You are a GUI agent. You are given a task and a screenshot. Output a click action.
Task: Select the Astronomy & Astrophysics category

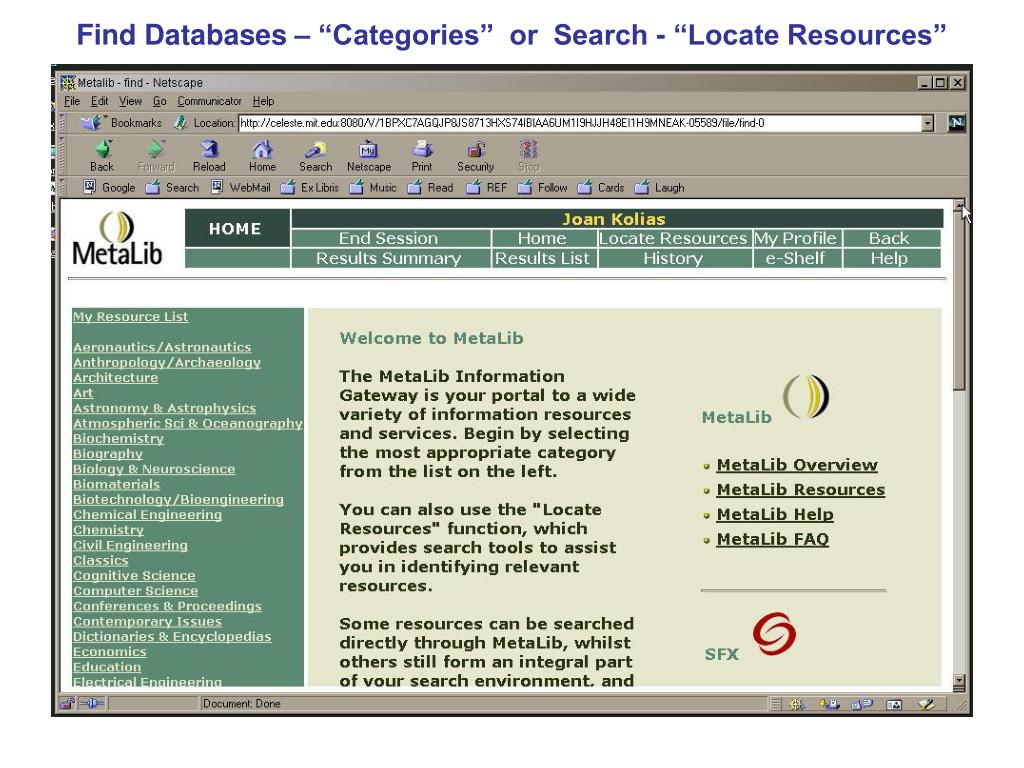coord(165,408)
